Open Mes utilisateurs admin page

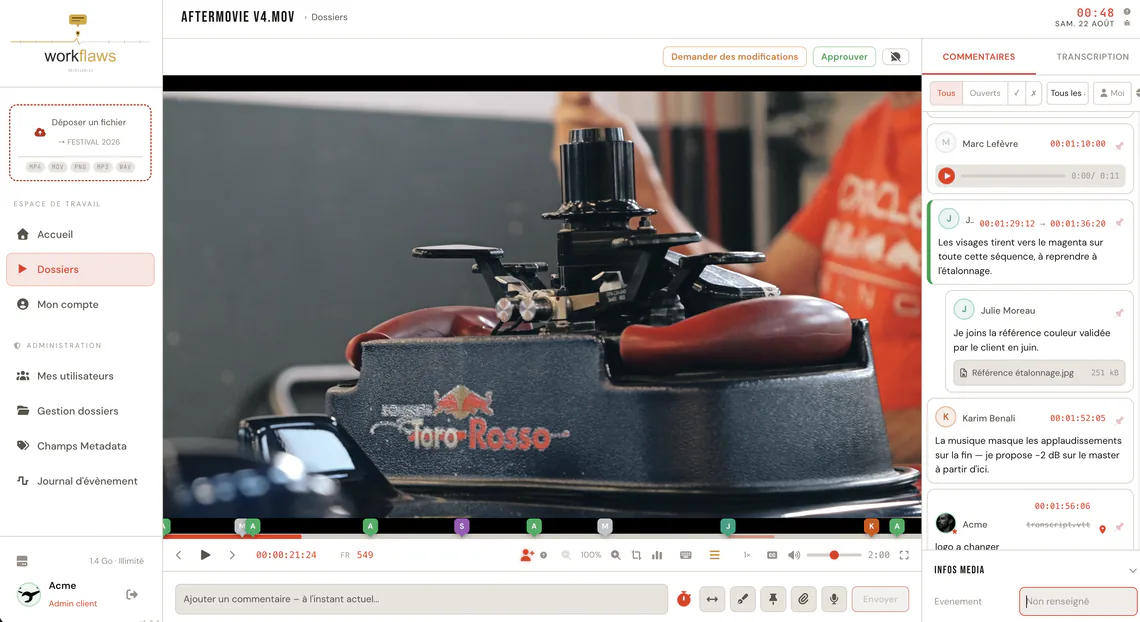coord(80,376)
